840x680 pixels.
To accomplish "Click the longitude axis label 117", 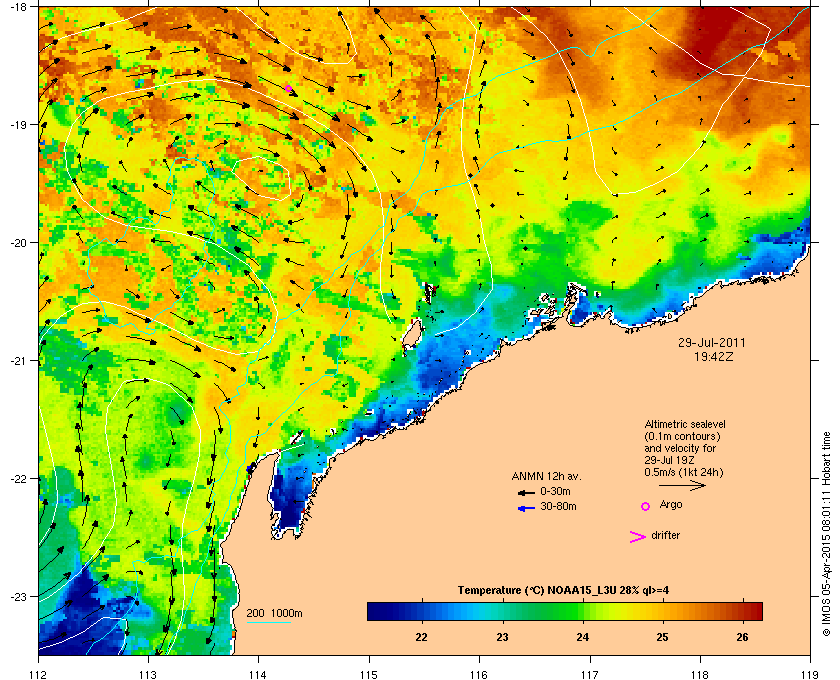I will pos(590,675).
